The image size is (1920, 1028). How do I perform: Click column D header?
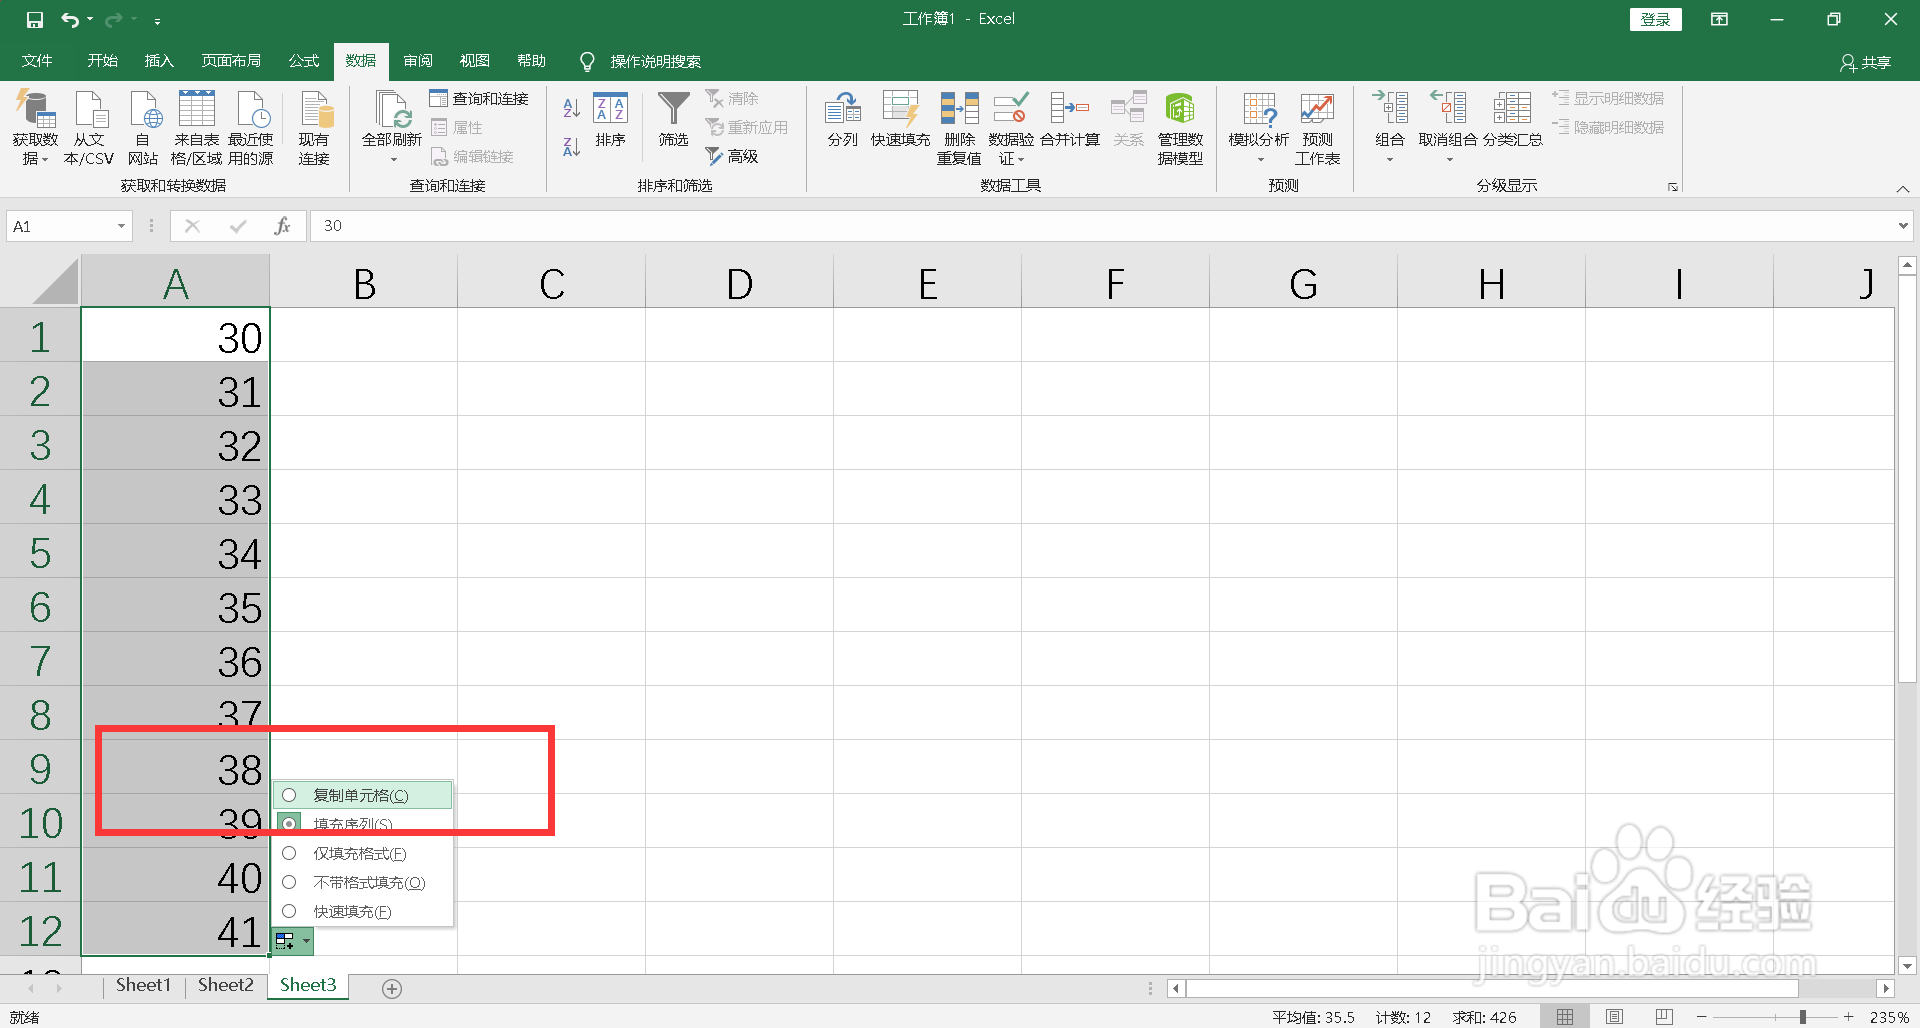(740, 284)
